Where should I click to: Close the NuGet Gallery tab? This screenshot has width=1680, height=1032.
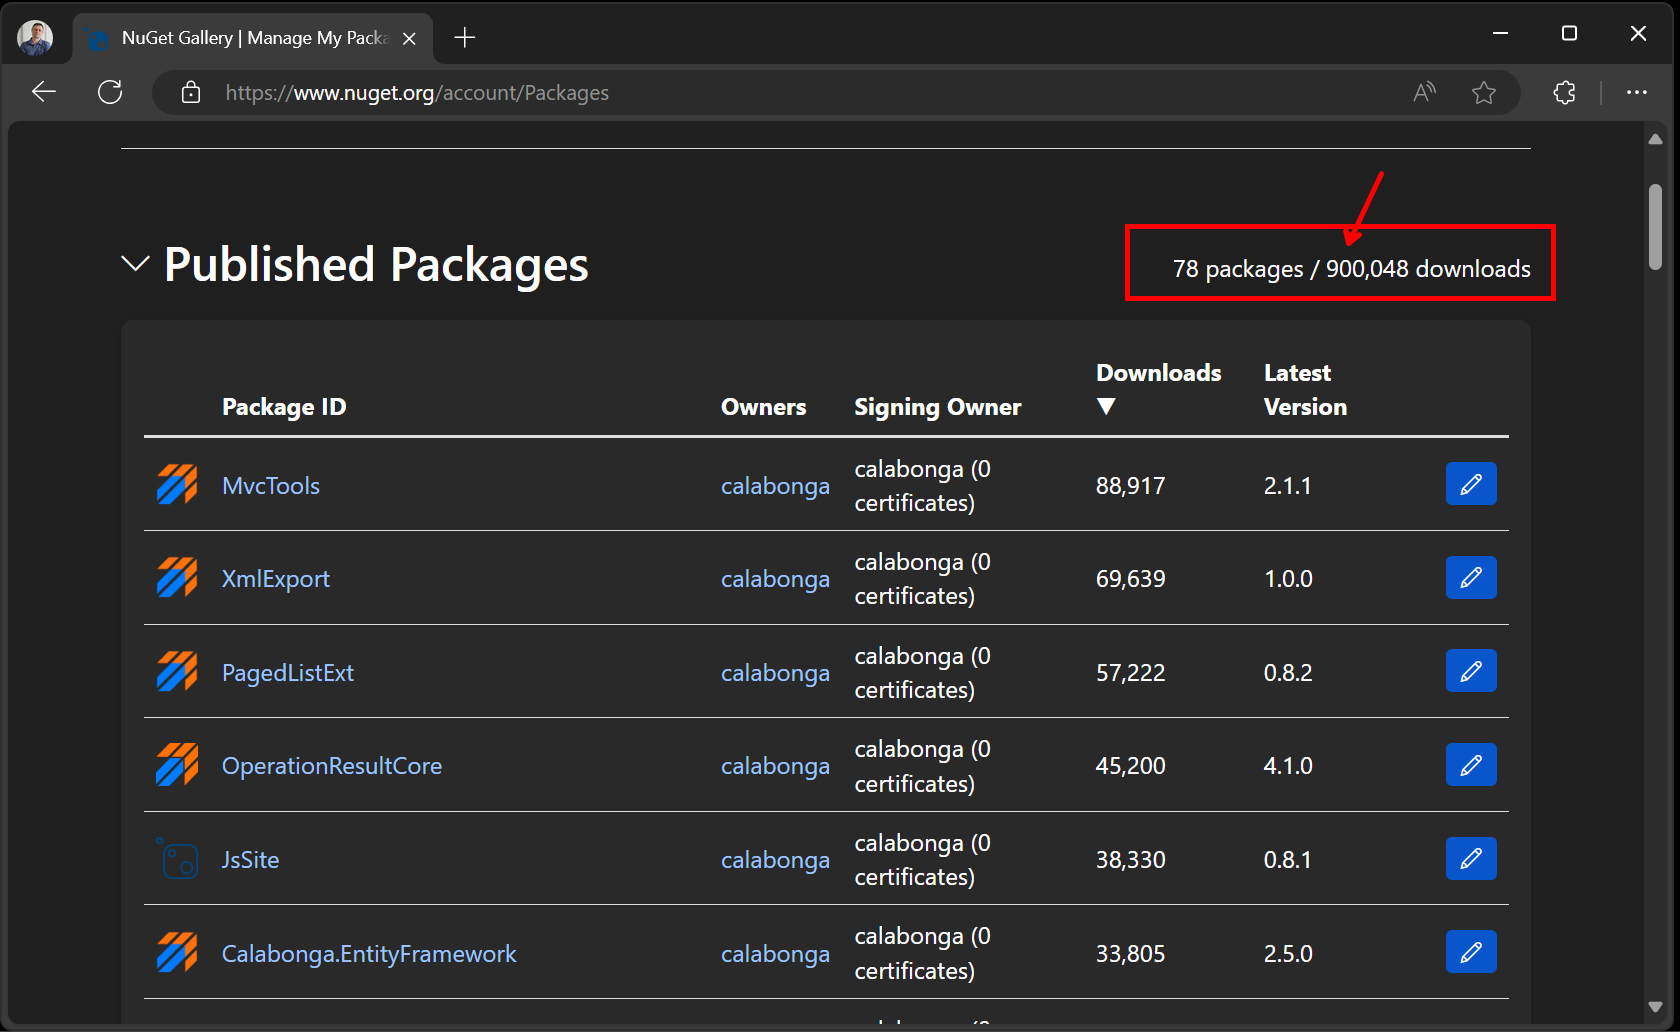[409, 39]
